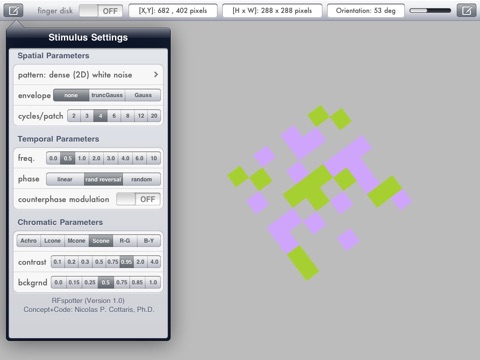Set temporal freq. to 2.0

[x=96, y=158]
